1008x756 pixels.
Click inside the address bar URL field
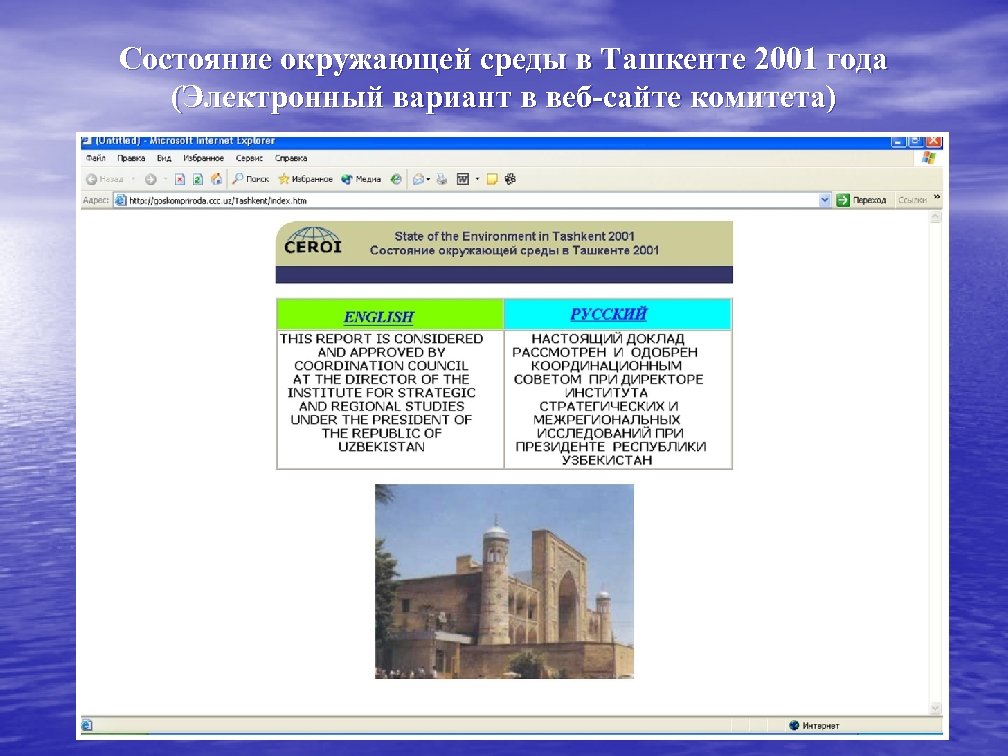[400, 198]
